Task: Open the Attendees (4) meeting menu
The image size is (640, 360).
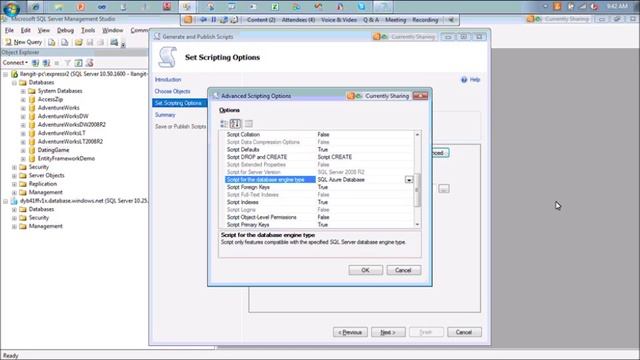Action: 298,20
